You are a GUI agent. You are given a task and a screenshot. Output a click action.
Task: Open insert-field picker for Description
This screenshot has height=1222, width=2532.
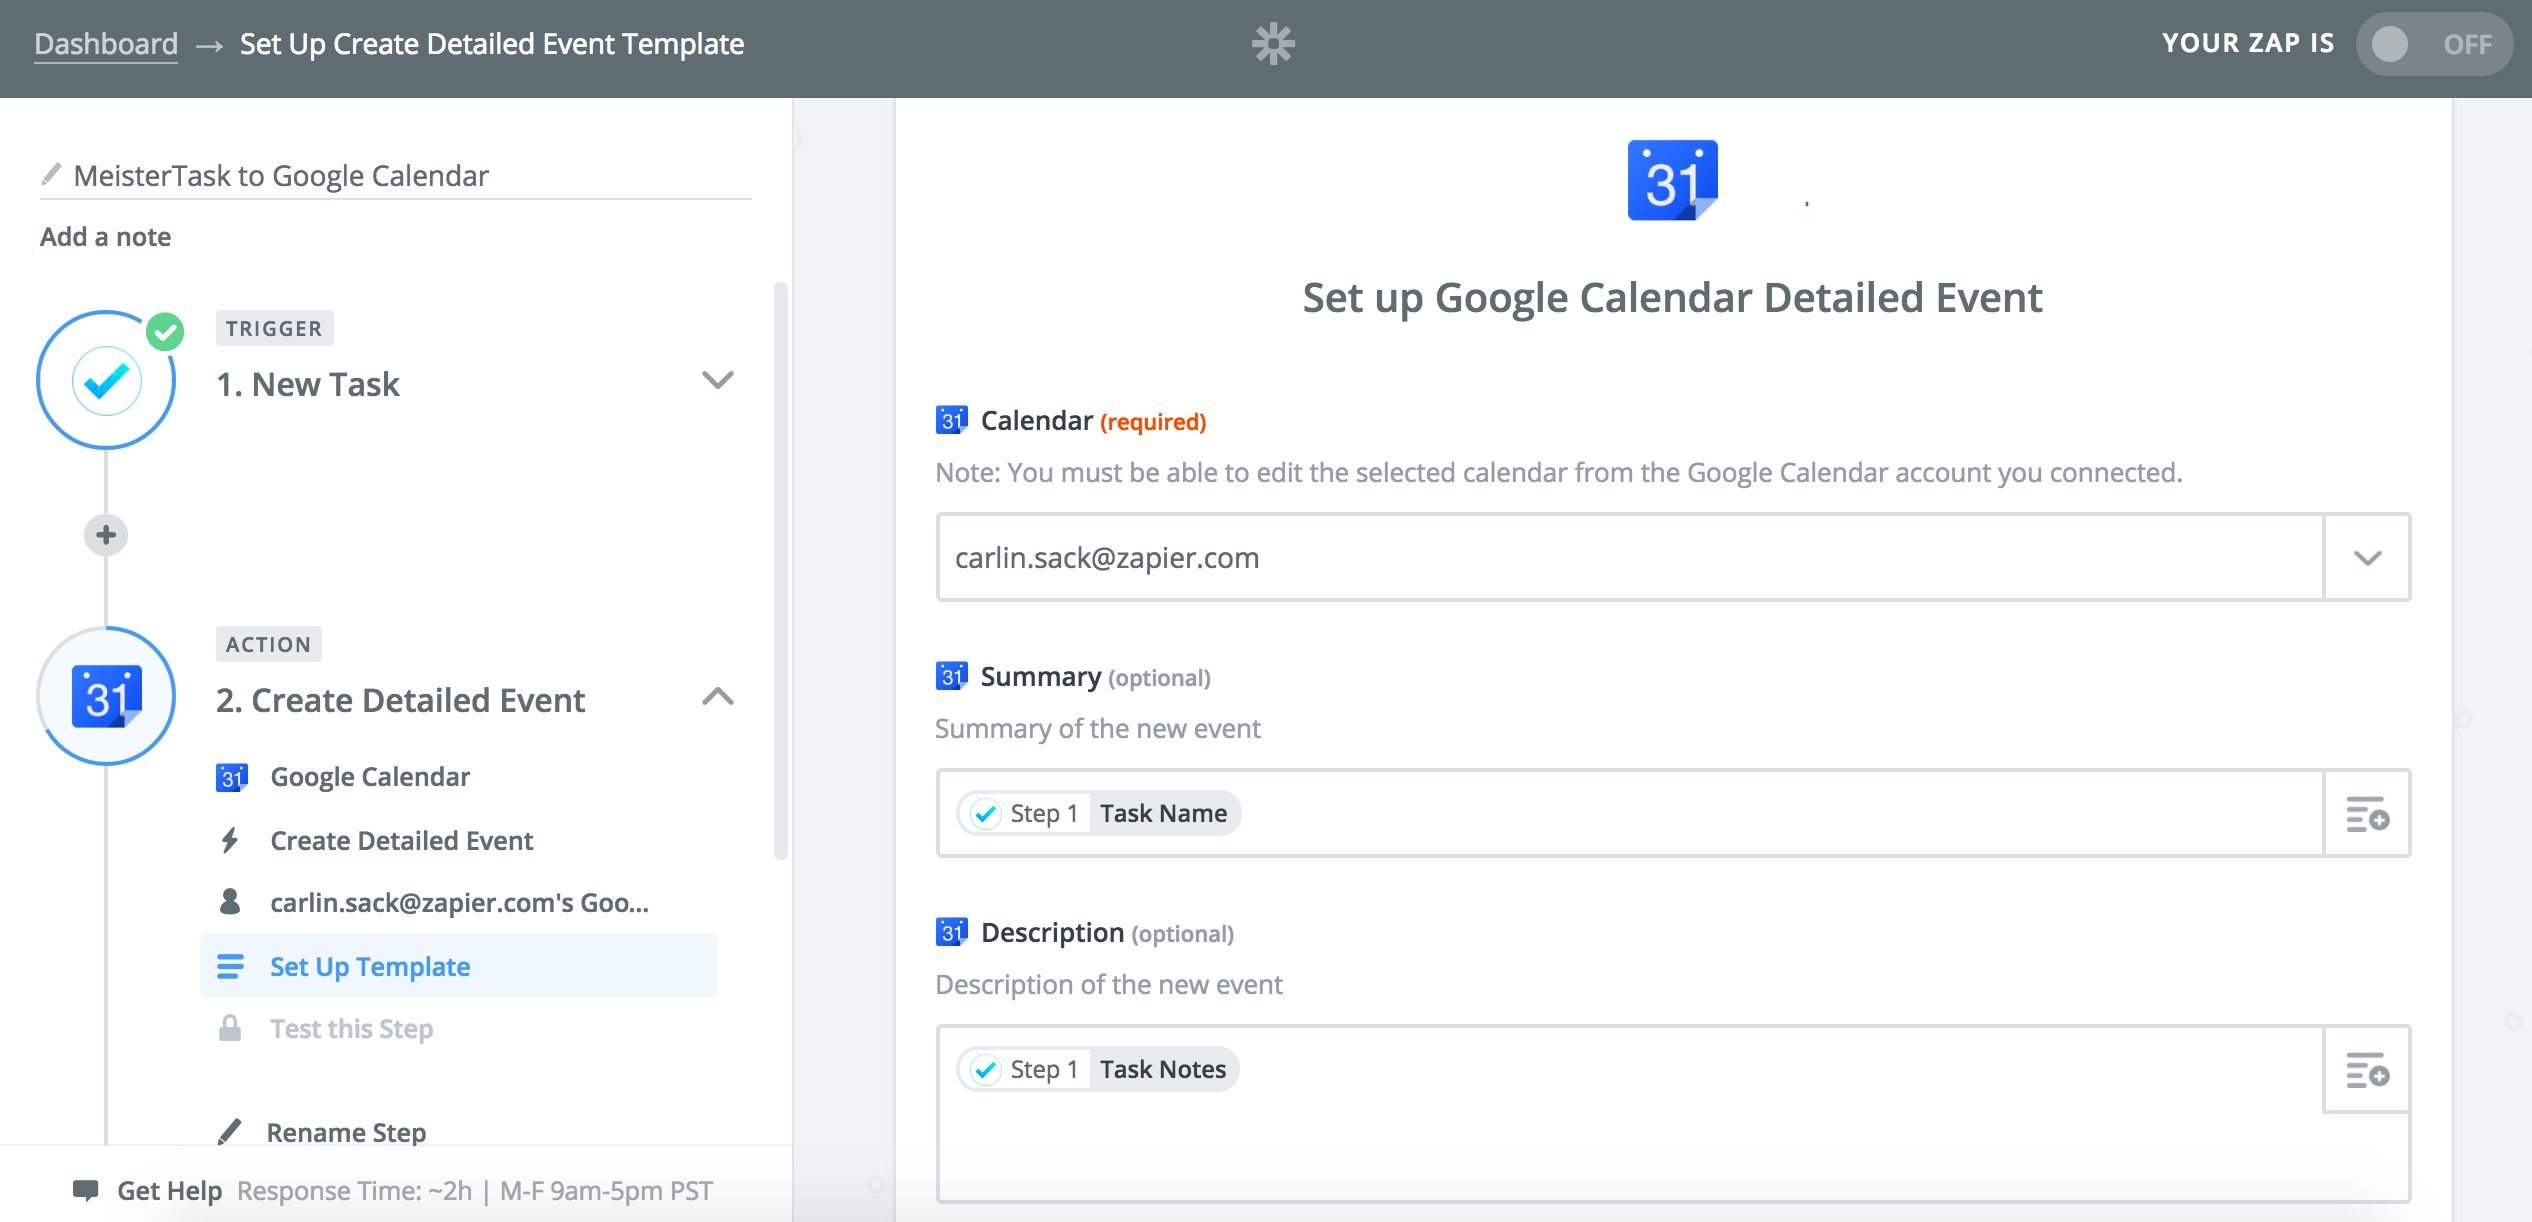pos(2367,1070)
